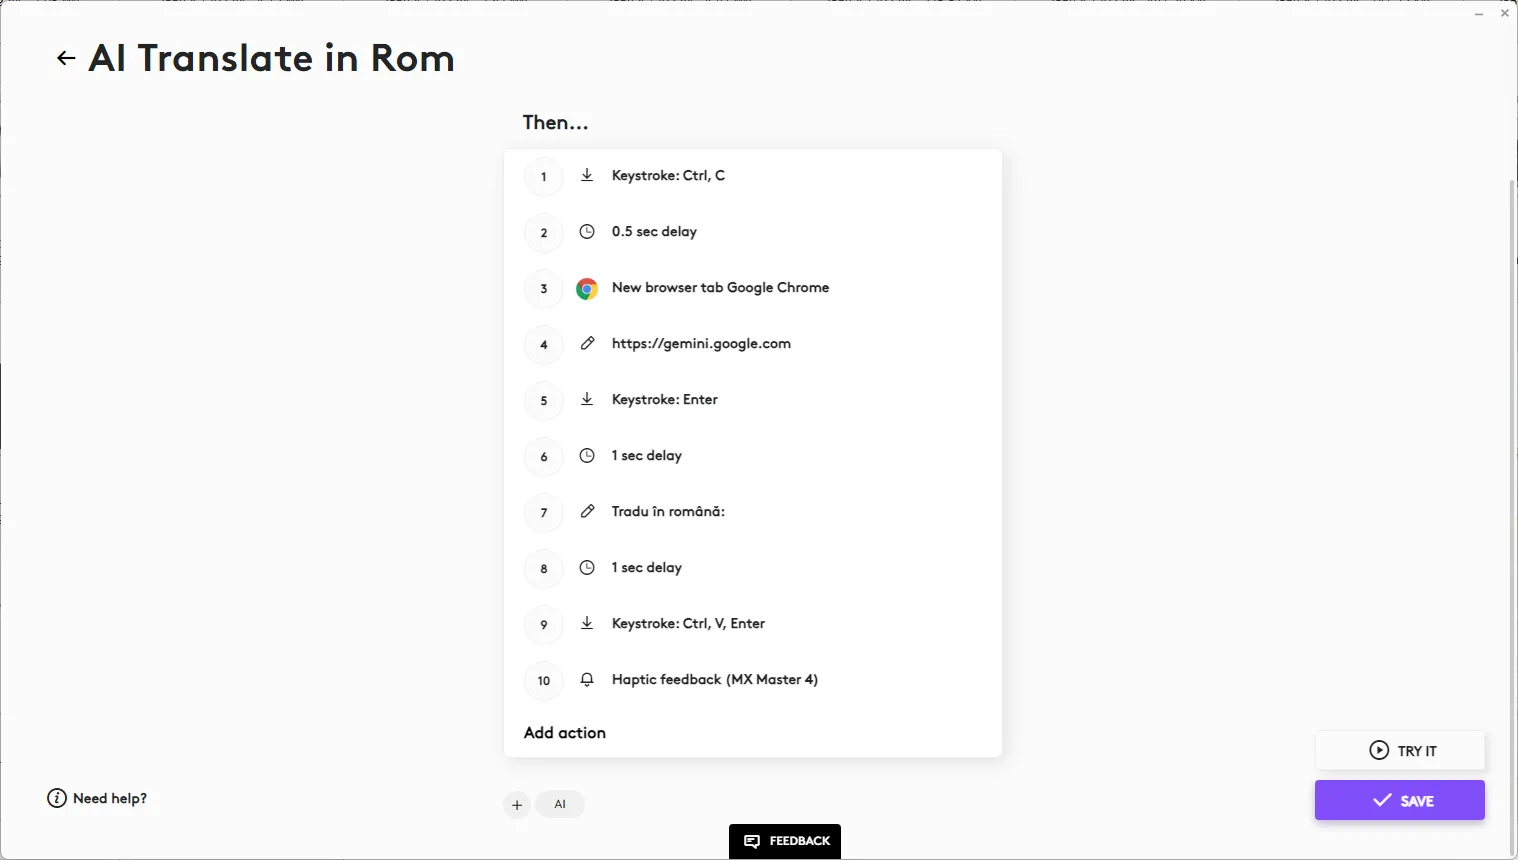
Task: Open the Need help? link
Action: click(98, 799)
